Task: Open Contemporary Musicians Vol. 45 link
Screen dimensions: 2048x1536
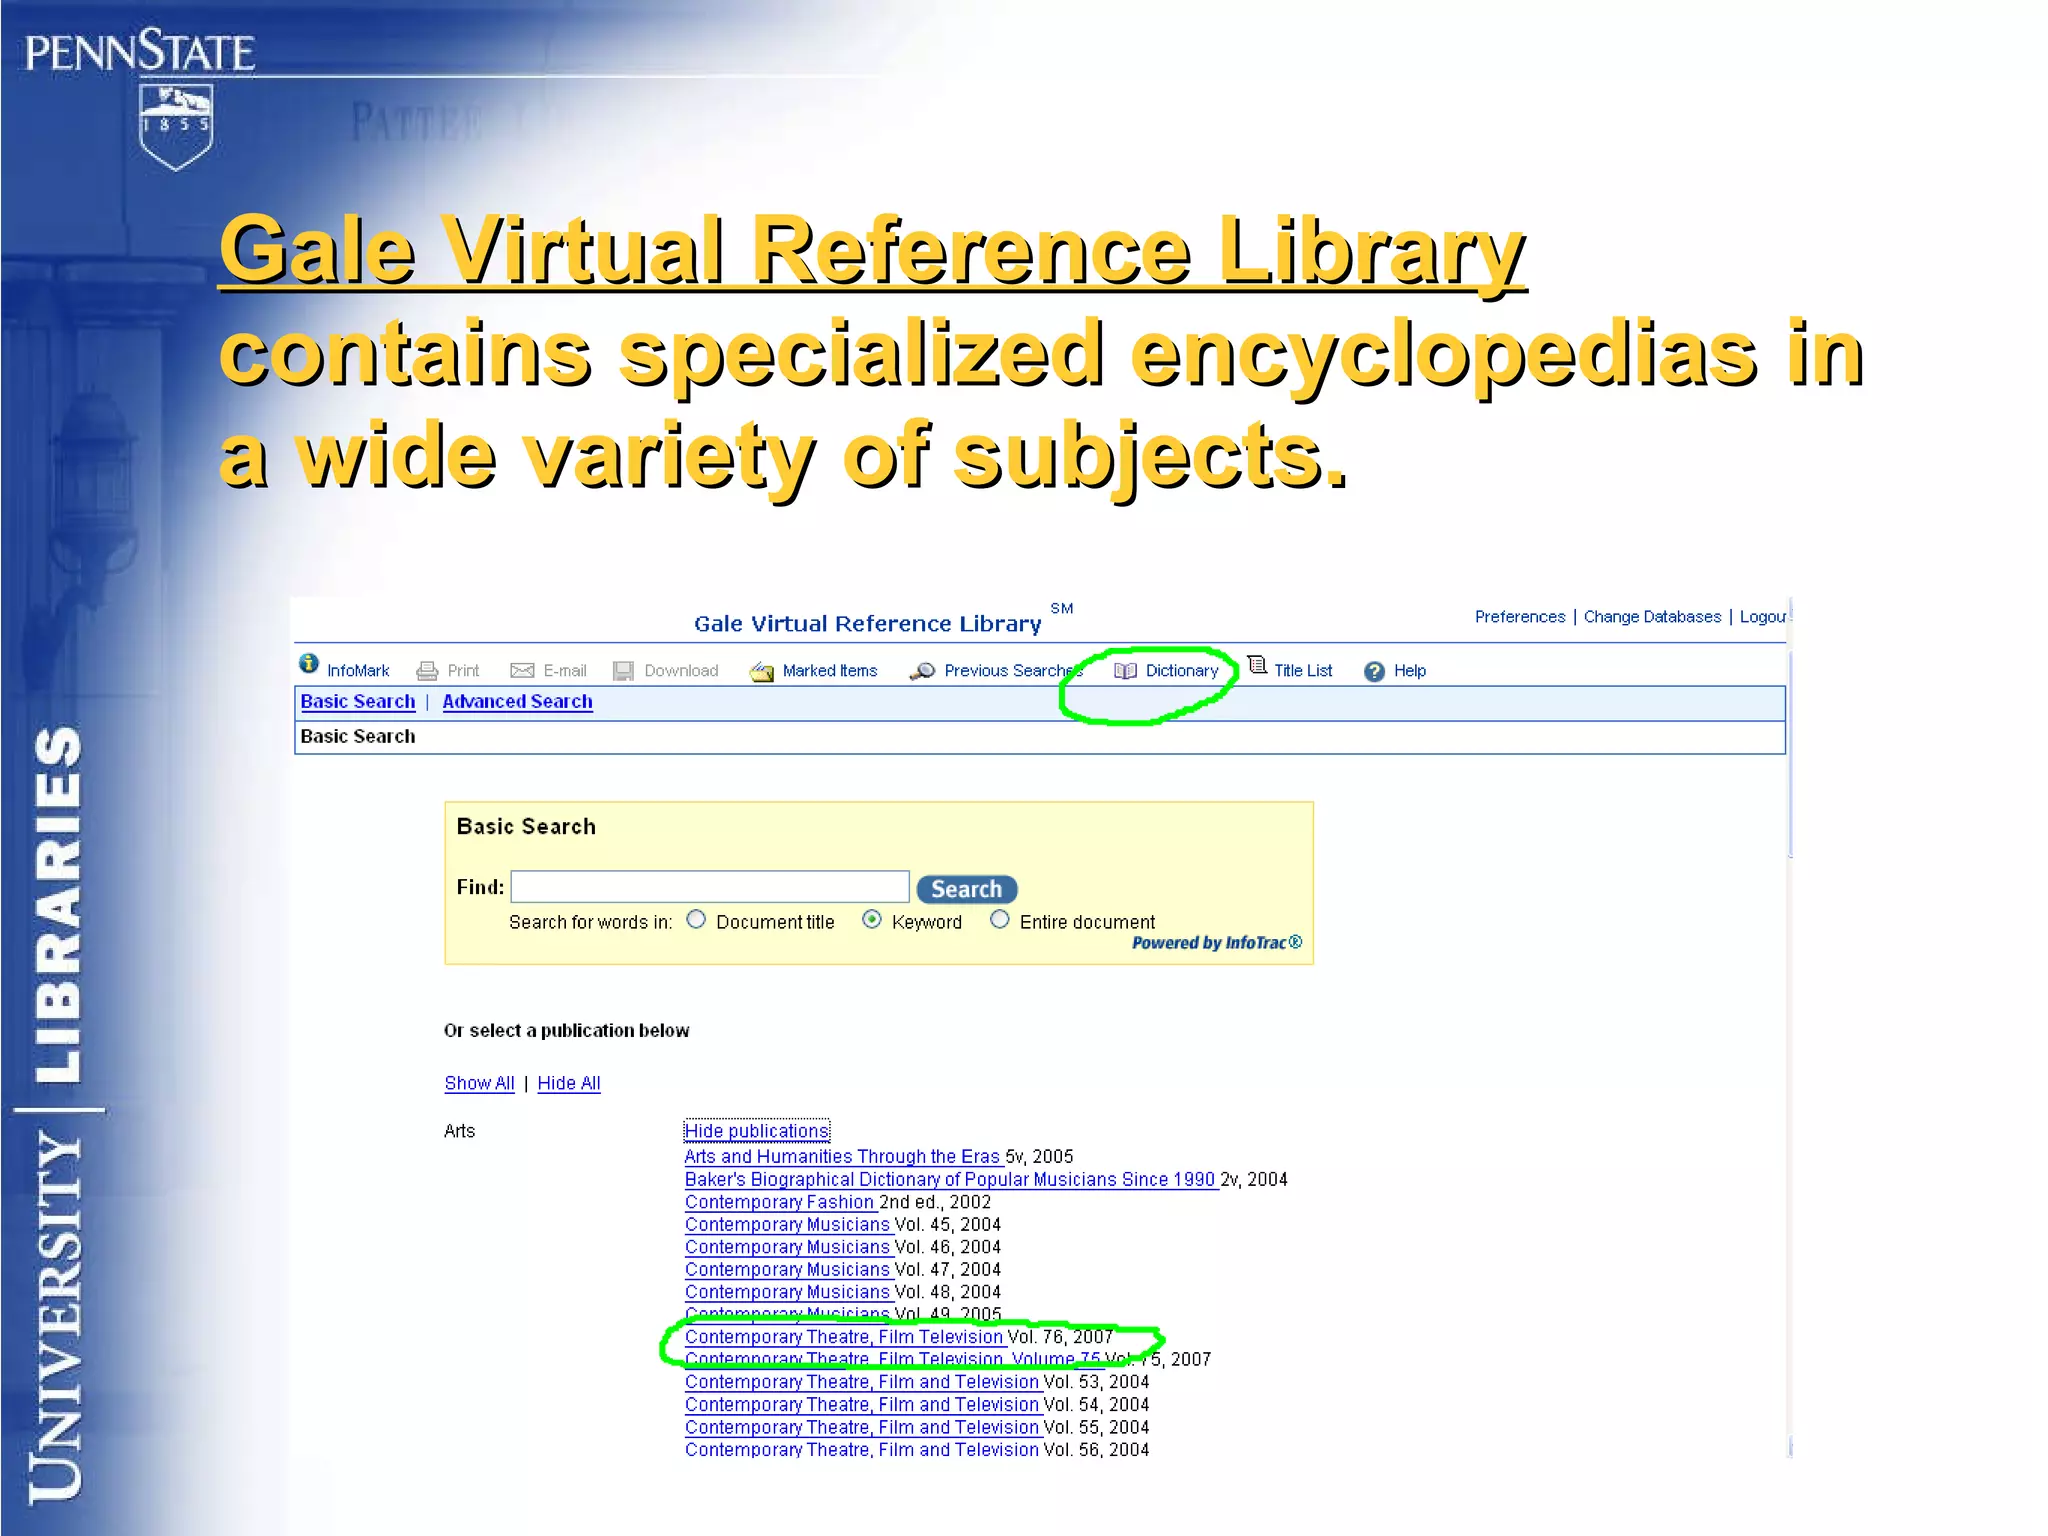Action: pos(788,1225)
